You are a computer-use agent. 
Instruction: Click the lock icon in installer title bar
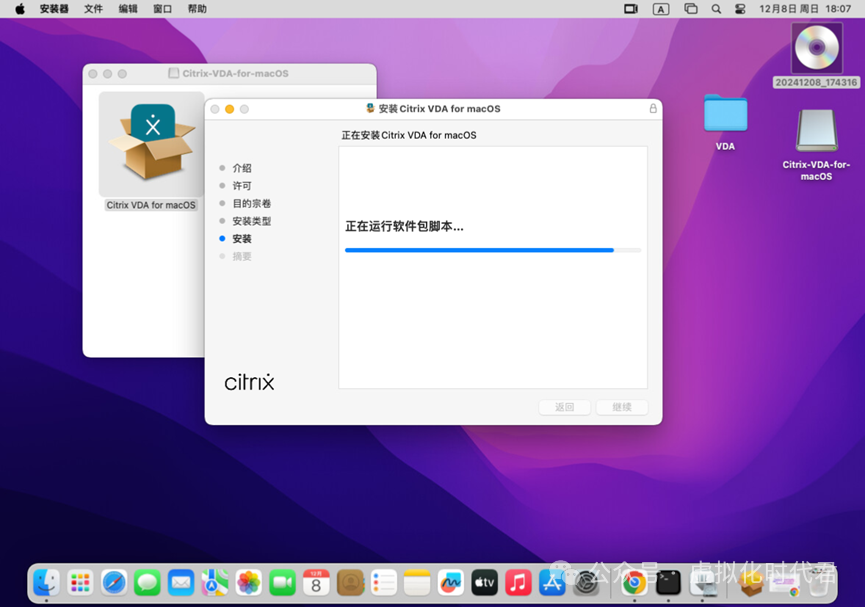pos(653,109)
